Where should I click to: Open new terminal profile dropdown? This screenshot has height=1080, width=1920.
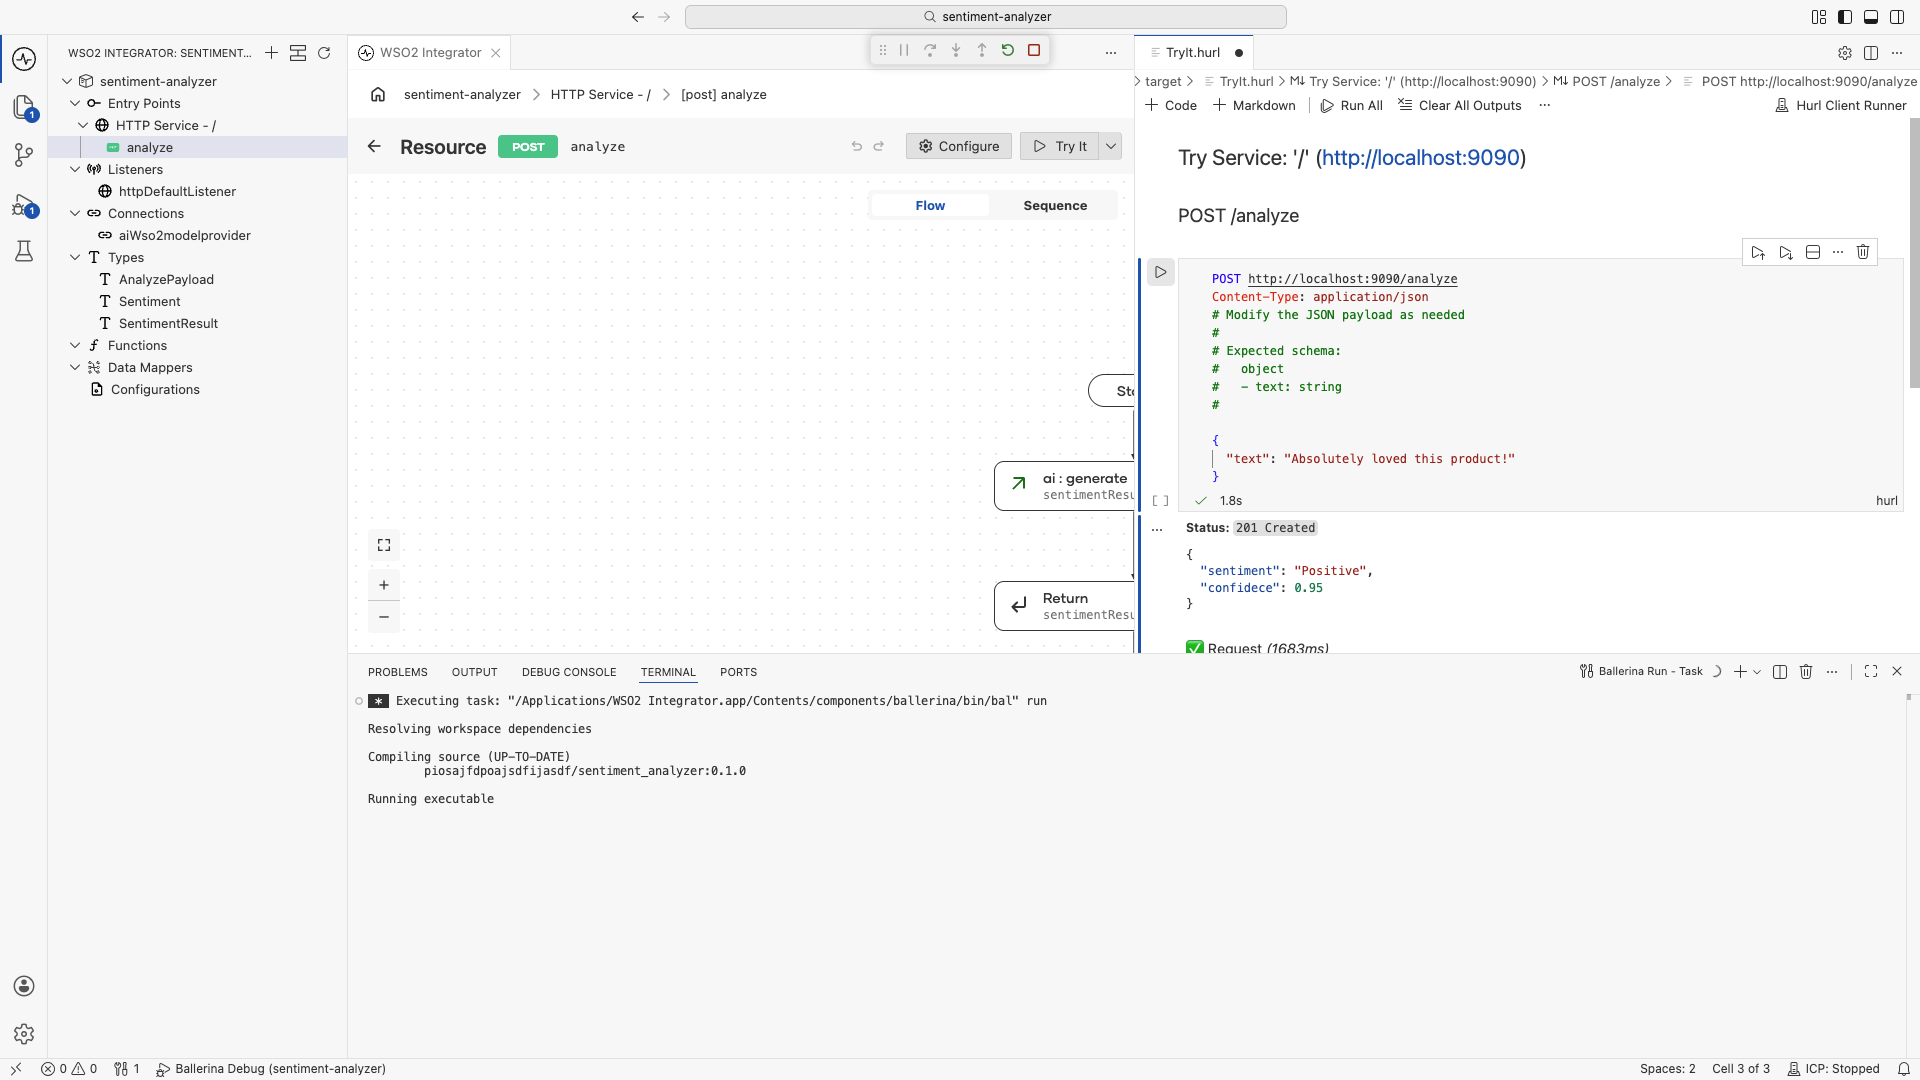coord(1757,672)
